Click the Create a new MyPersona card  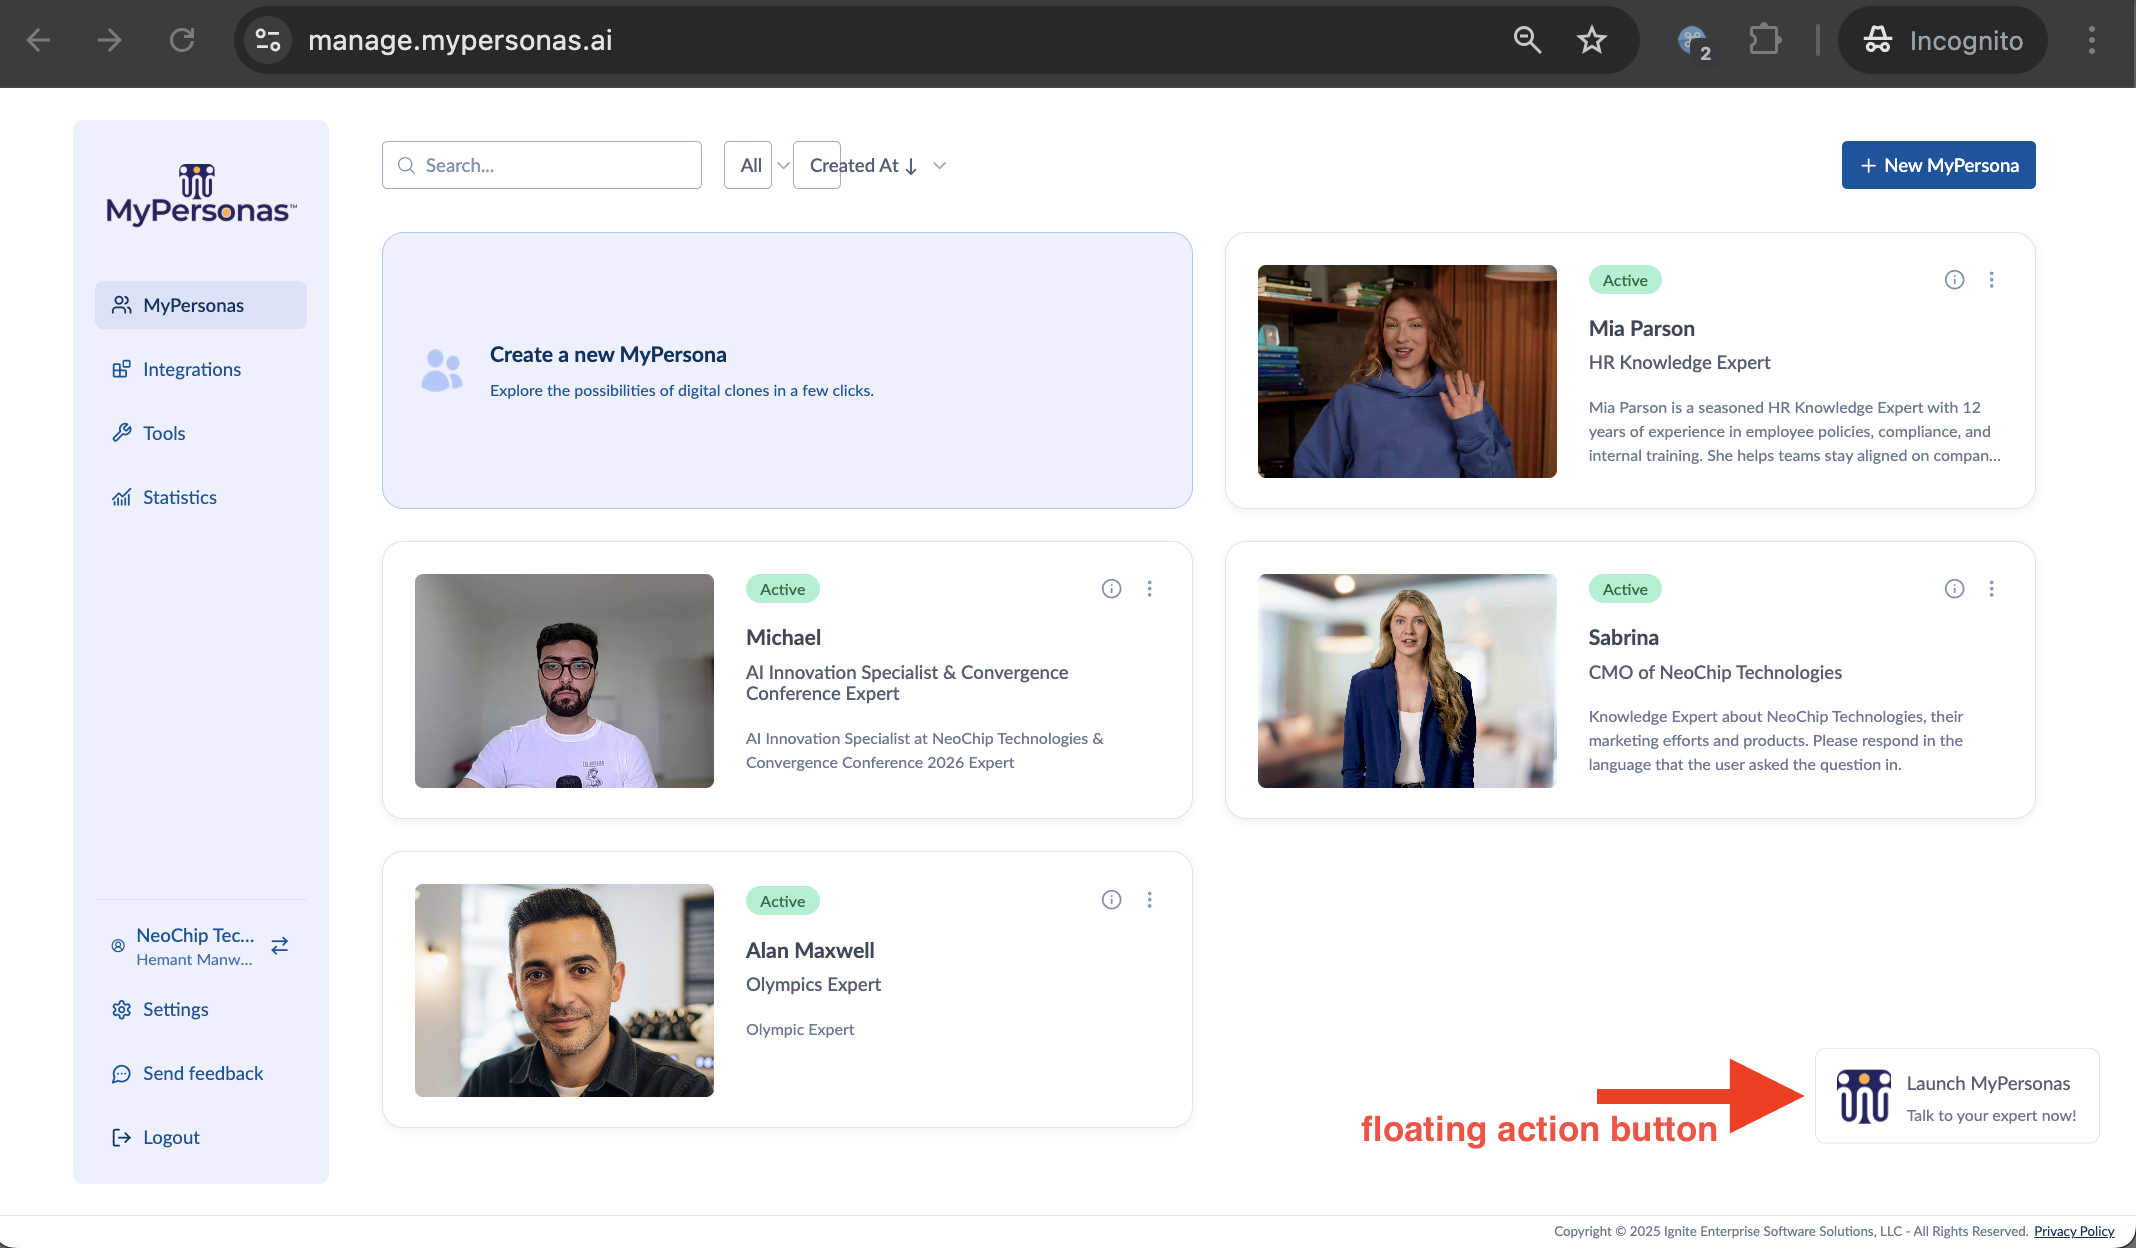pos(787,371)
